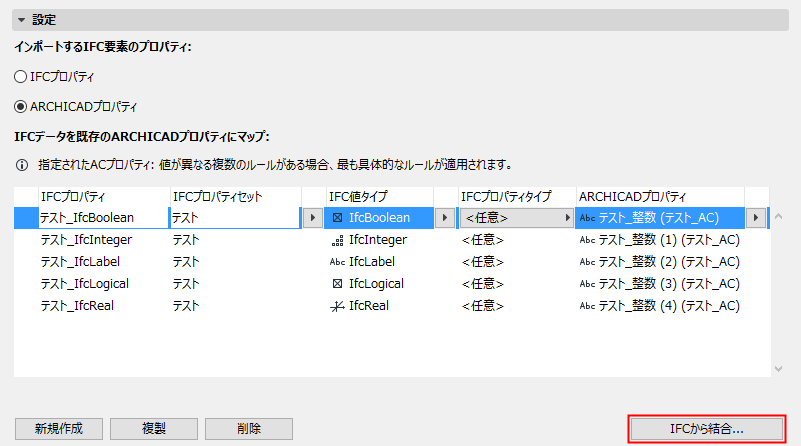Screen dimensions: 801x446
Task: Click the IfcBoolean checkbox type icon
Action: pyautogui.click(x=337, y=218)
